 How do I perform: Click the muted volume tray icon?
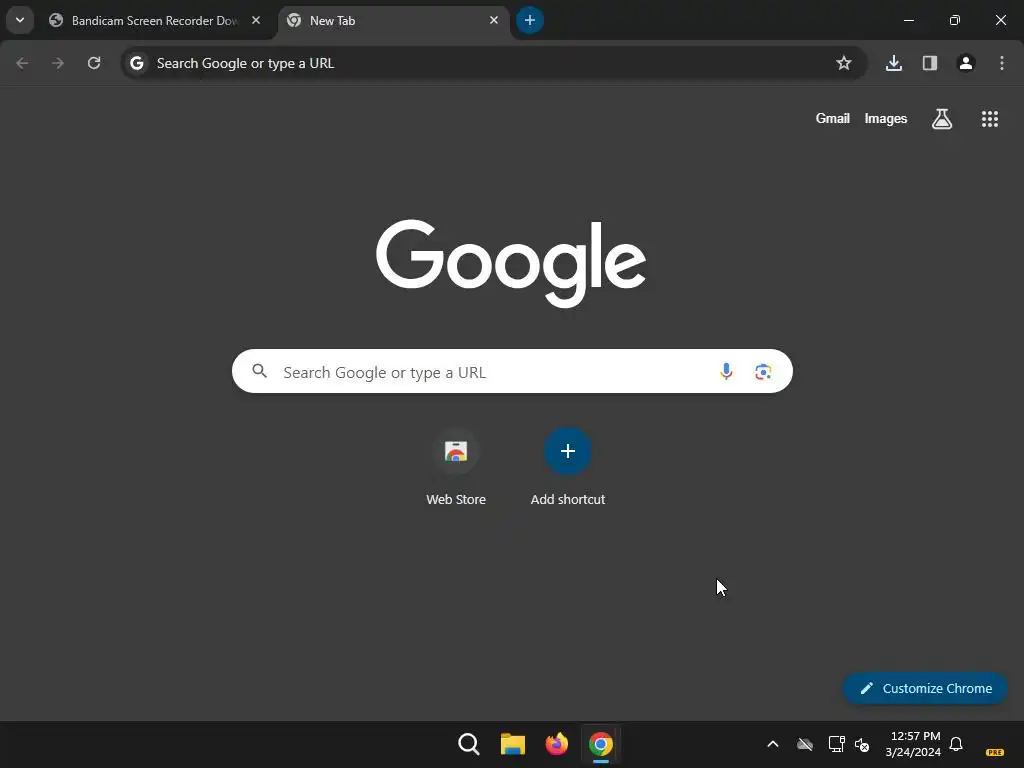pos(862,744)
